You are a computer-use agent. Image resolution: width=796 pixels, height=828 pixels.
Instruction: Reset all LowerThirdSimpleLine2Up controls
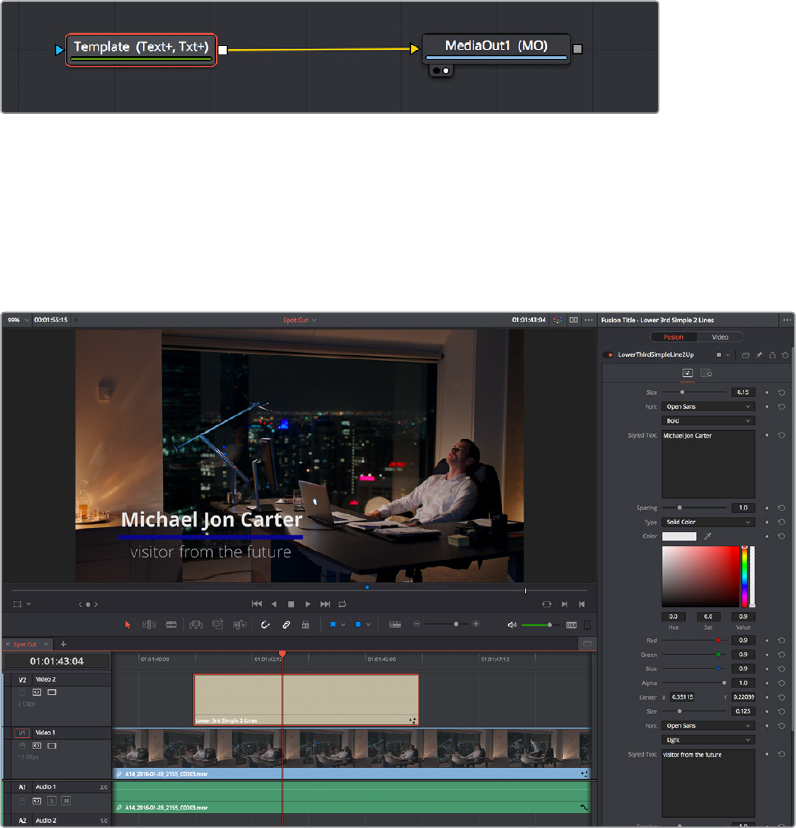coord(785,355)
